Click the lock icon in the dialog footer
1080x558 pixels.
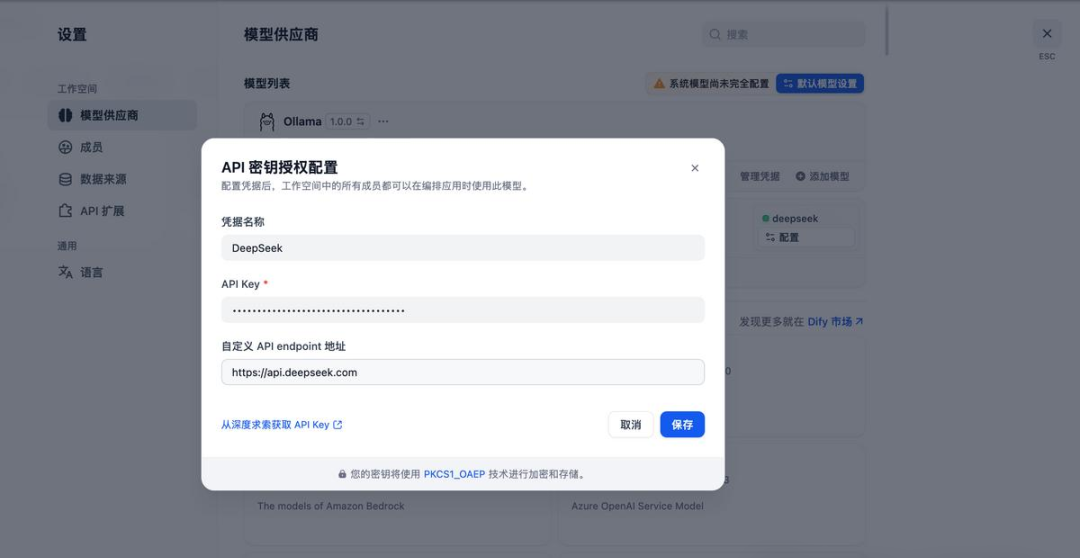pos(342,474)
